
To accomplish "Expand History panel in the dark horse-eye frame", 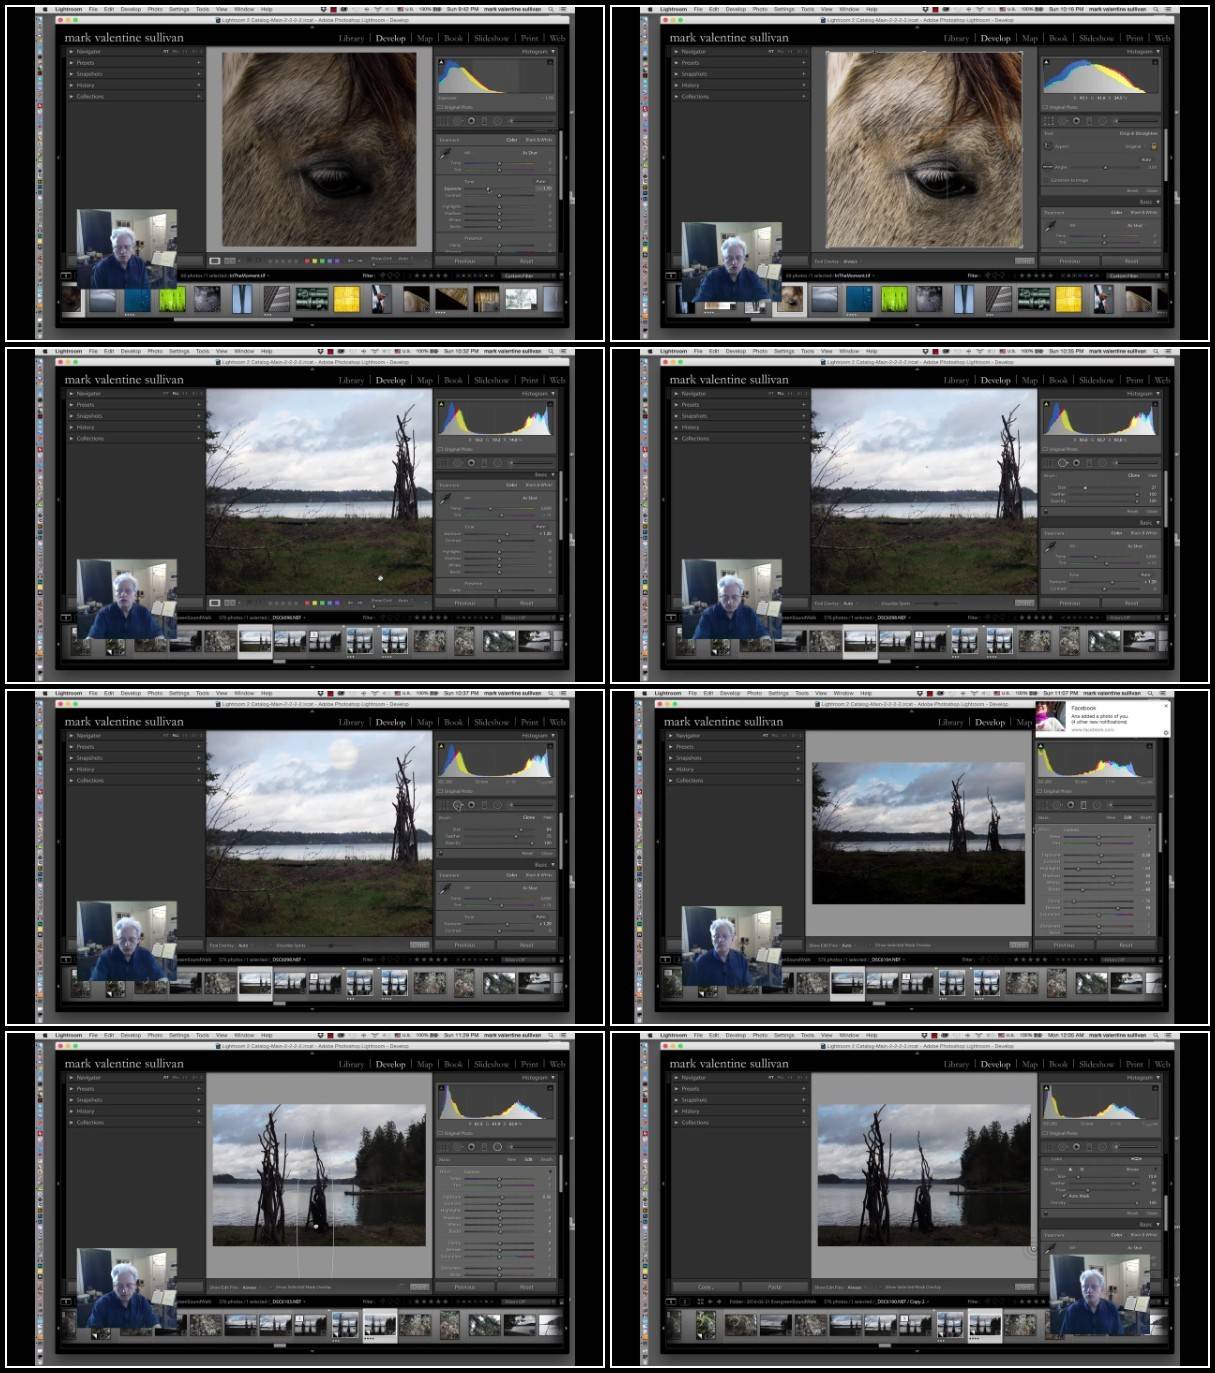I will click(72, 85).
